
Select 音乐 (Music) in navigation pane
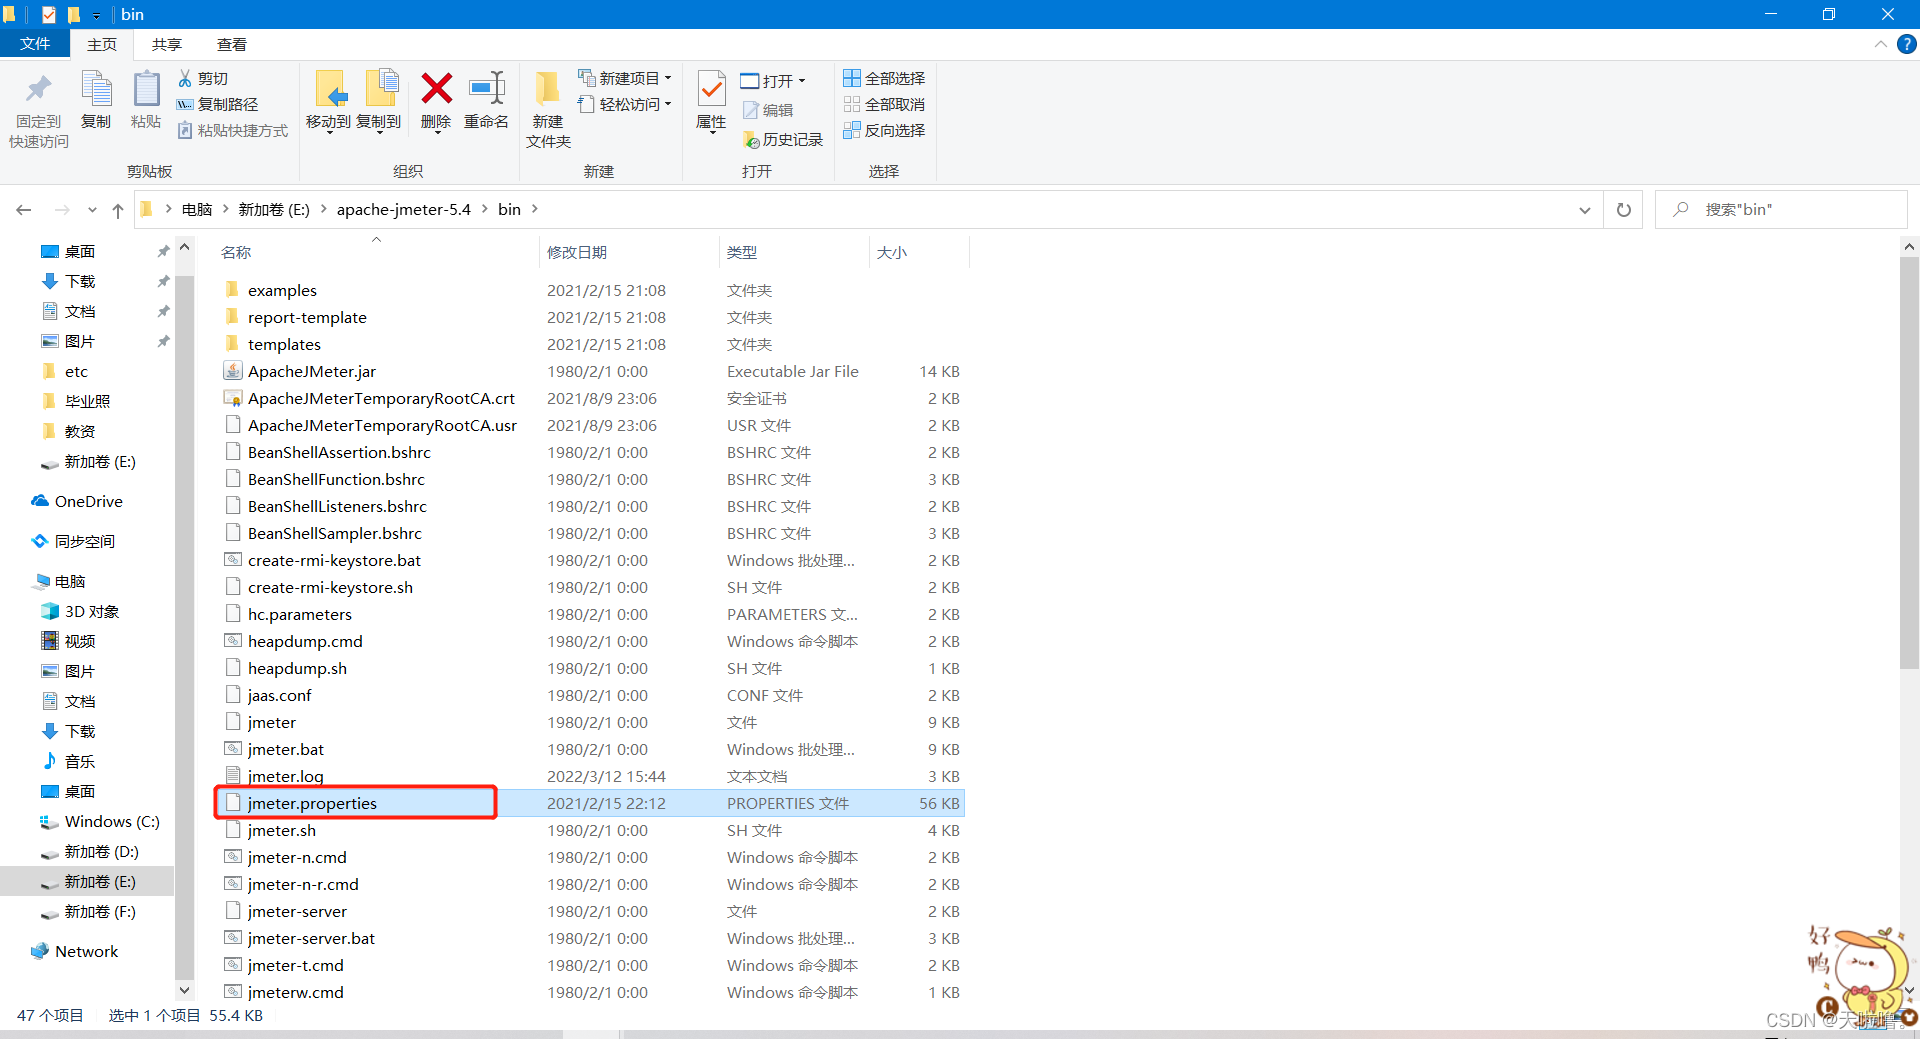69,761
